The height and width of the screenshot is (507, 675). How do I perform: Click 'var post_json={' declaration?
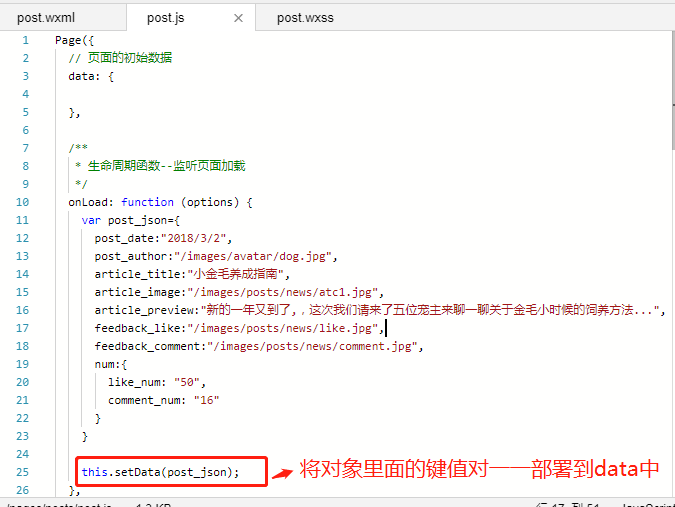coord(130,220)
